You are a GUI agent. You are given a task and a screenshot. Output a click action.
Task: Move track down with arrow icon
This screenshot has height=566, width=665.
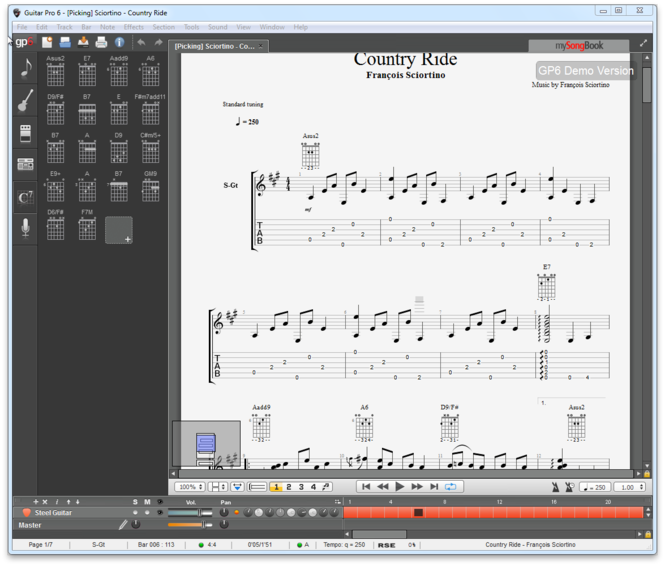(x=78, y=502)
